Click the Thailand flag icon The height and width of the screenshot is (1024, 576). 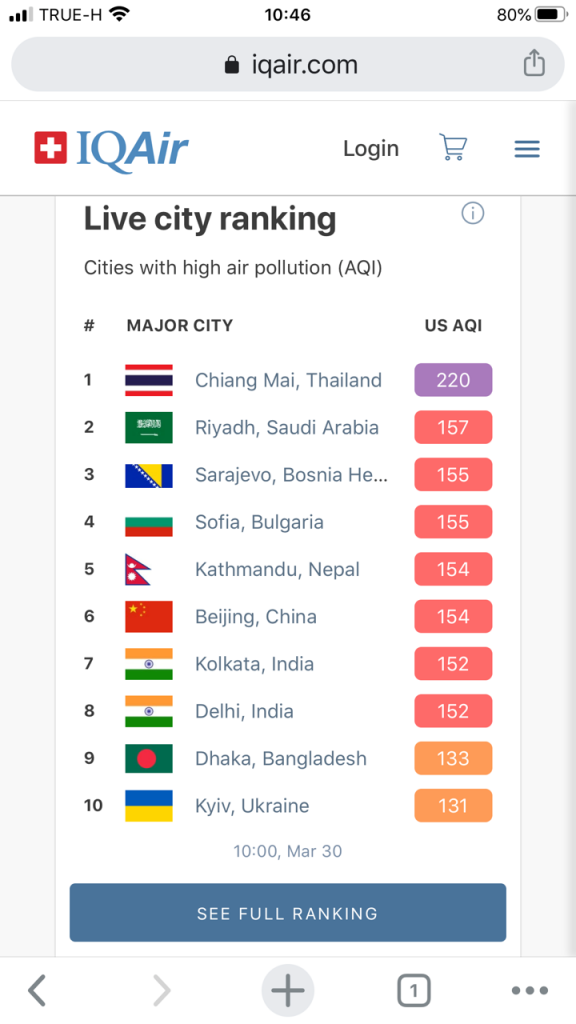[149, 380]
